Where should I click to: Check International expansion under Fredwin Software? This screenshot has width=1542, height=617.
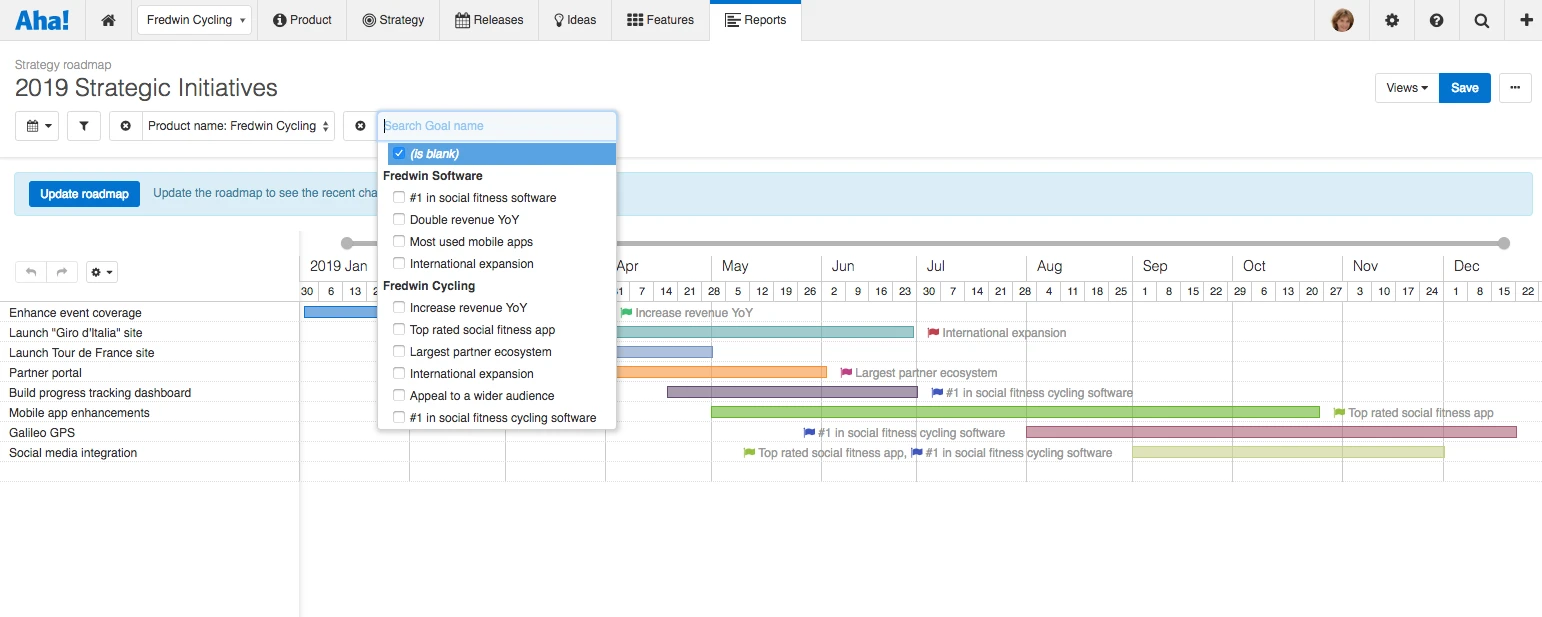399,263
